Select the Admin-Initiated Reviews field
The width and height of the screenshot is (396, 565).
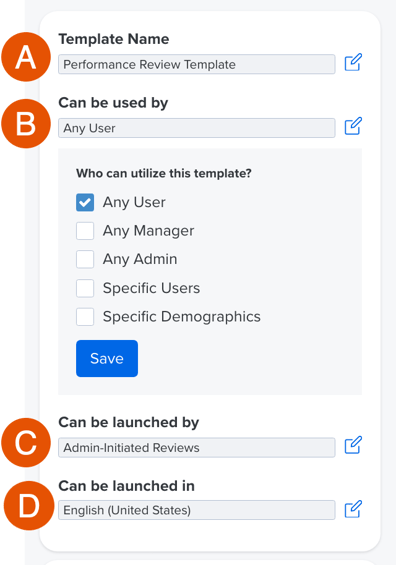[x=197, y=448]
